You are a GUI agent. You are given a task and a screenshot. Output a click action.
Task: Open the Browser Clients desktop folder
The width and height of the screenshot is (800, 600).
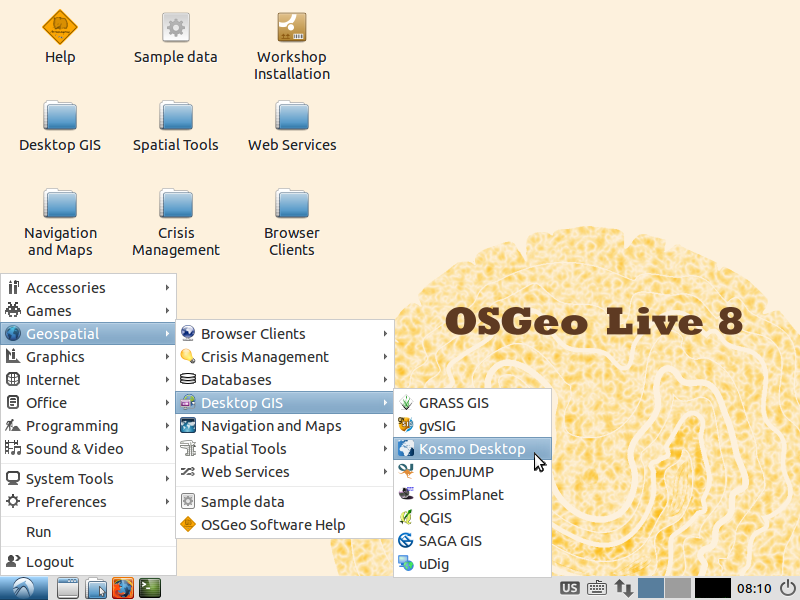(292, 222)
